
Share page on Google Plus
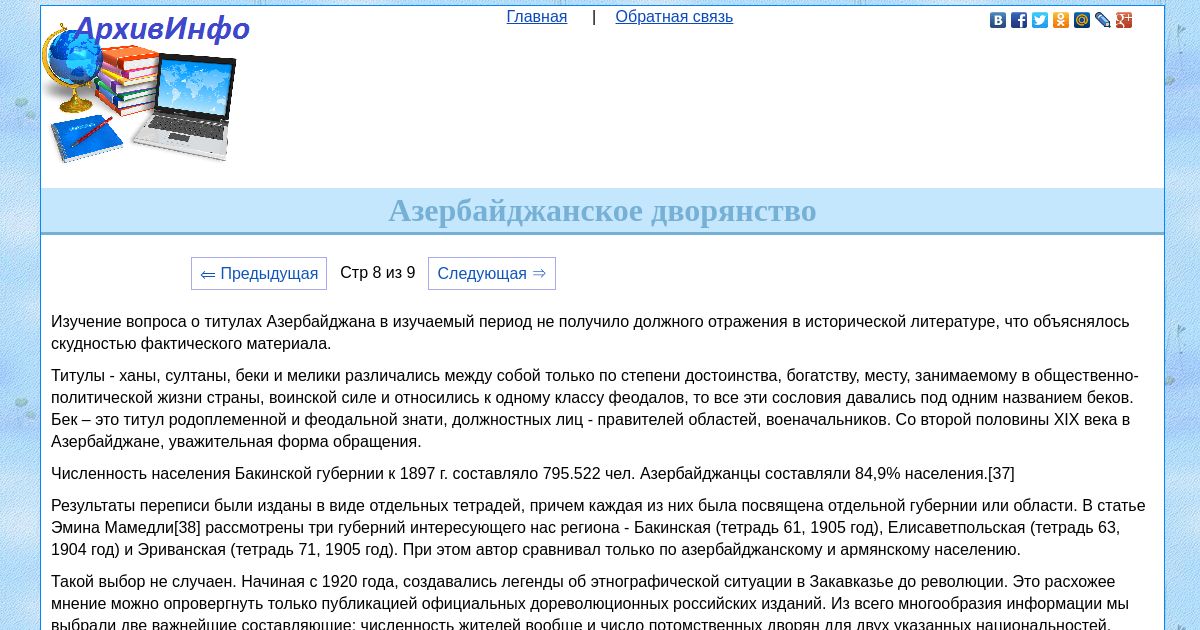1124,20
